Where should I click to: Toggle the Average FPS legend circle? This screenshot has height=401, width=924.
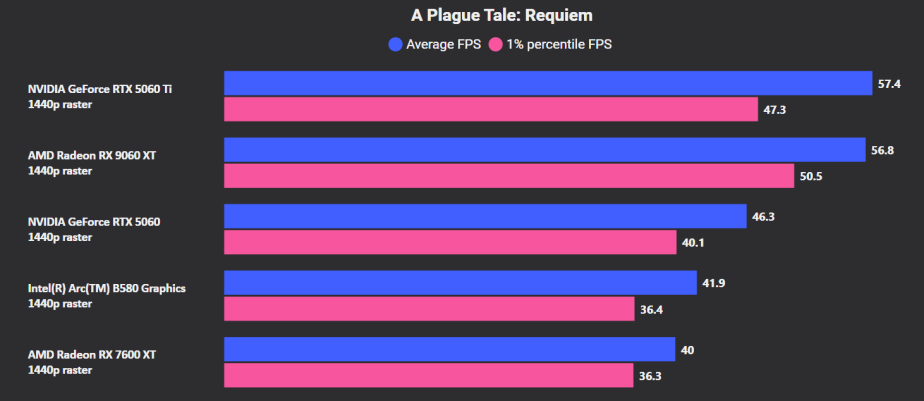click(395, 44)
